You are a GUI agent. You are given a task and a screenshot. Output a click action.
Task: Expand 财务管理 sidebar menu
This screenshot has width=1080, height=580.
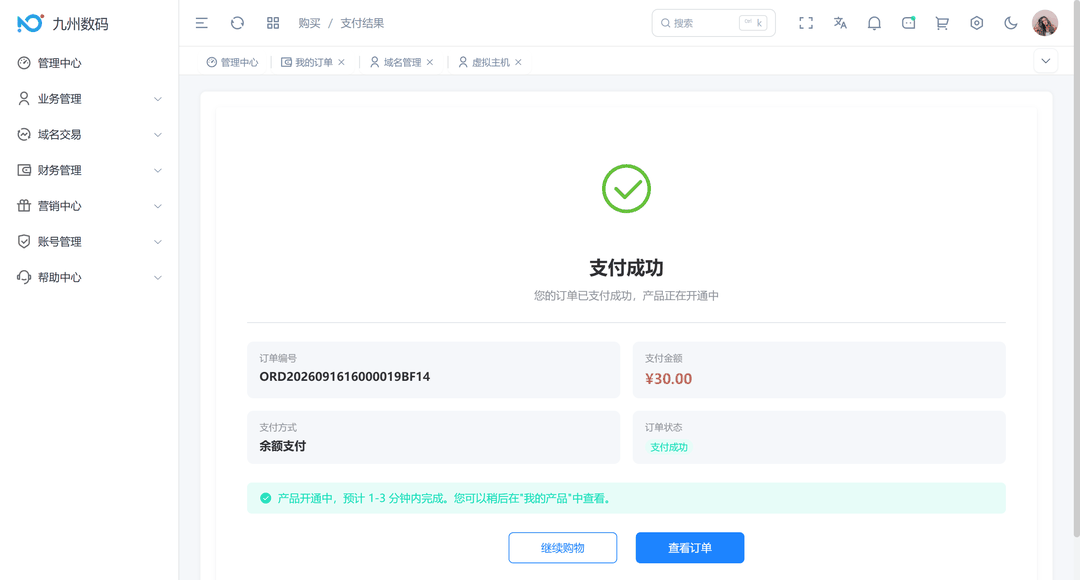click(x=89, y=170)
